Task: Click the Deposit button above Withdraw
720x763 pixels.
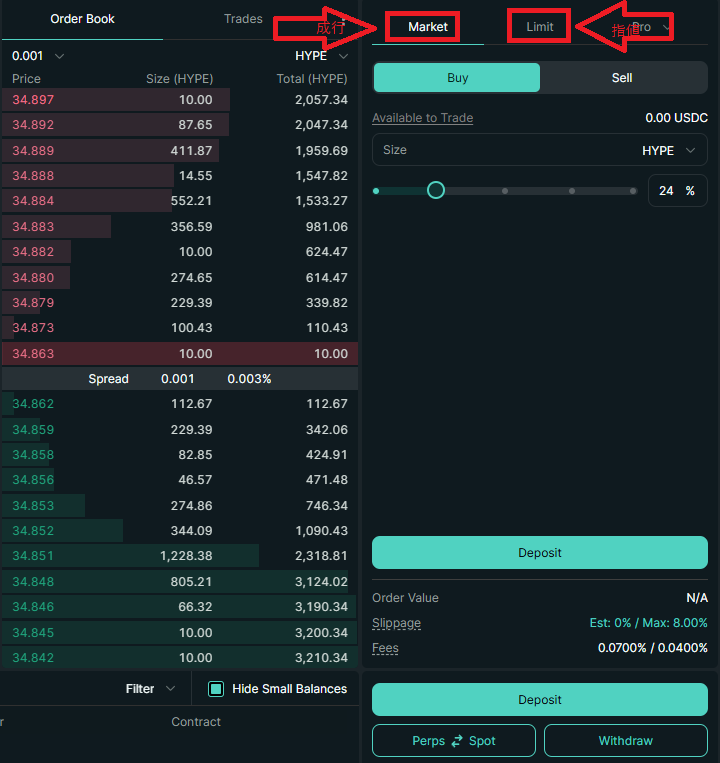Action: click(540, 700)
